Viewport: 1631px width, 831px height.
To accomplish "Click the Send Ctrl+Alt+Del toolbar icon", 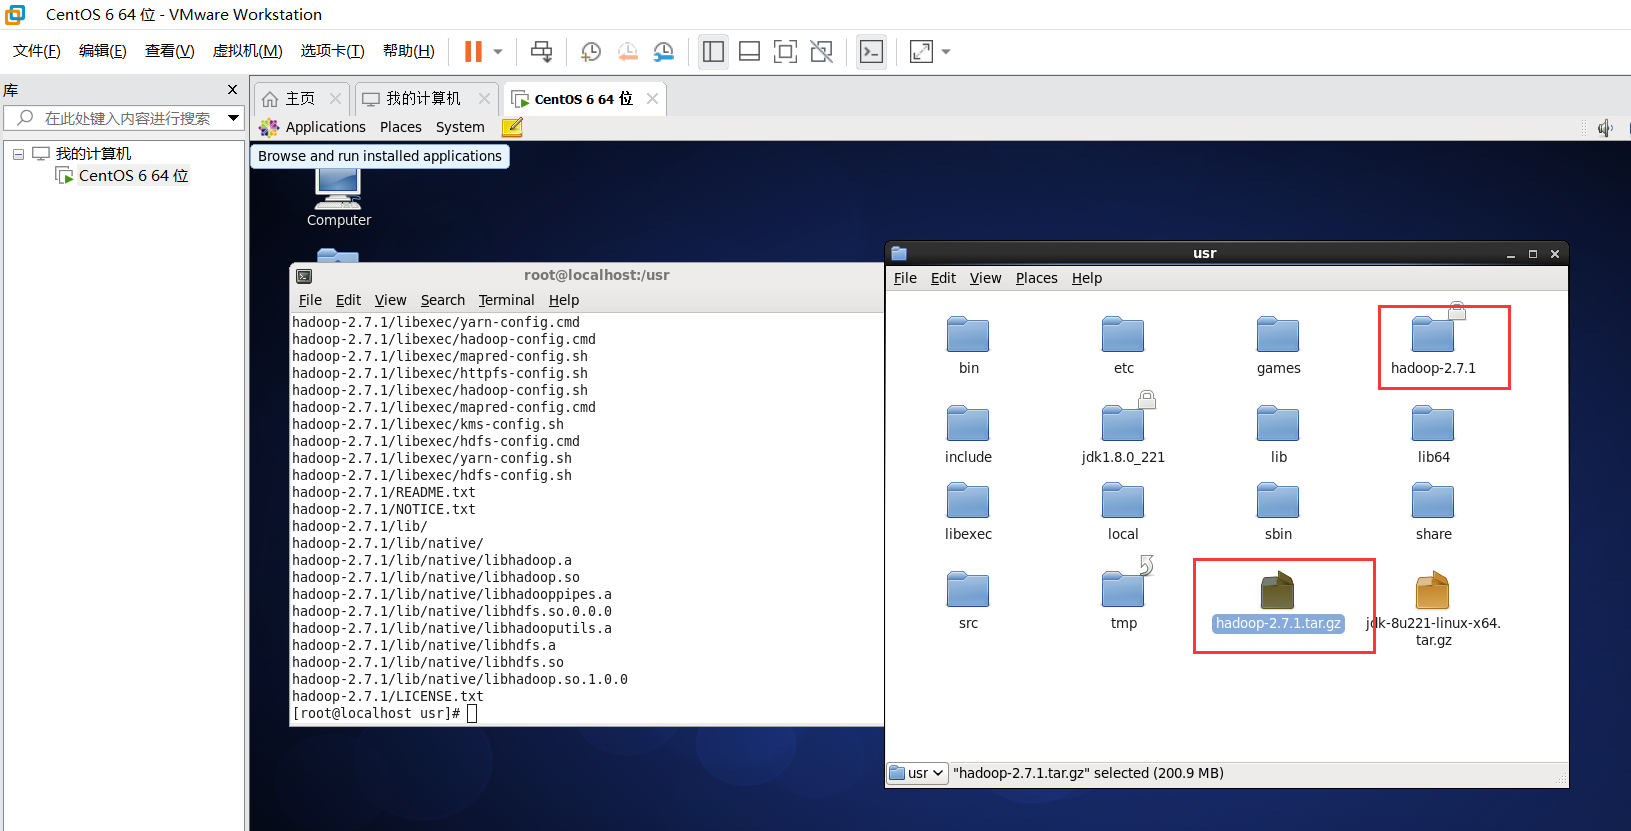I will pos(541,51).
